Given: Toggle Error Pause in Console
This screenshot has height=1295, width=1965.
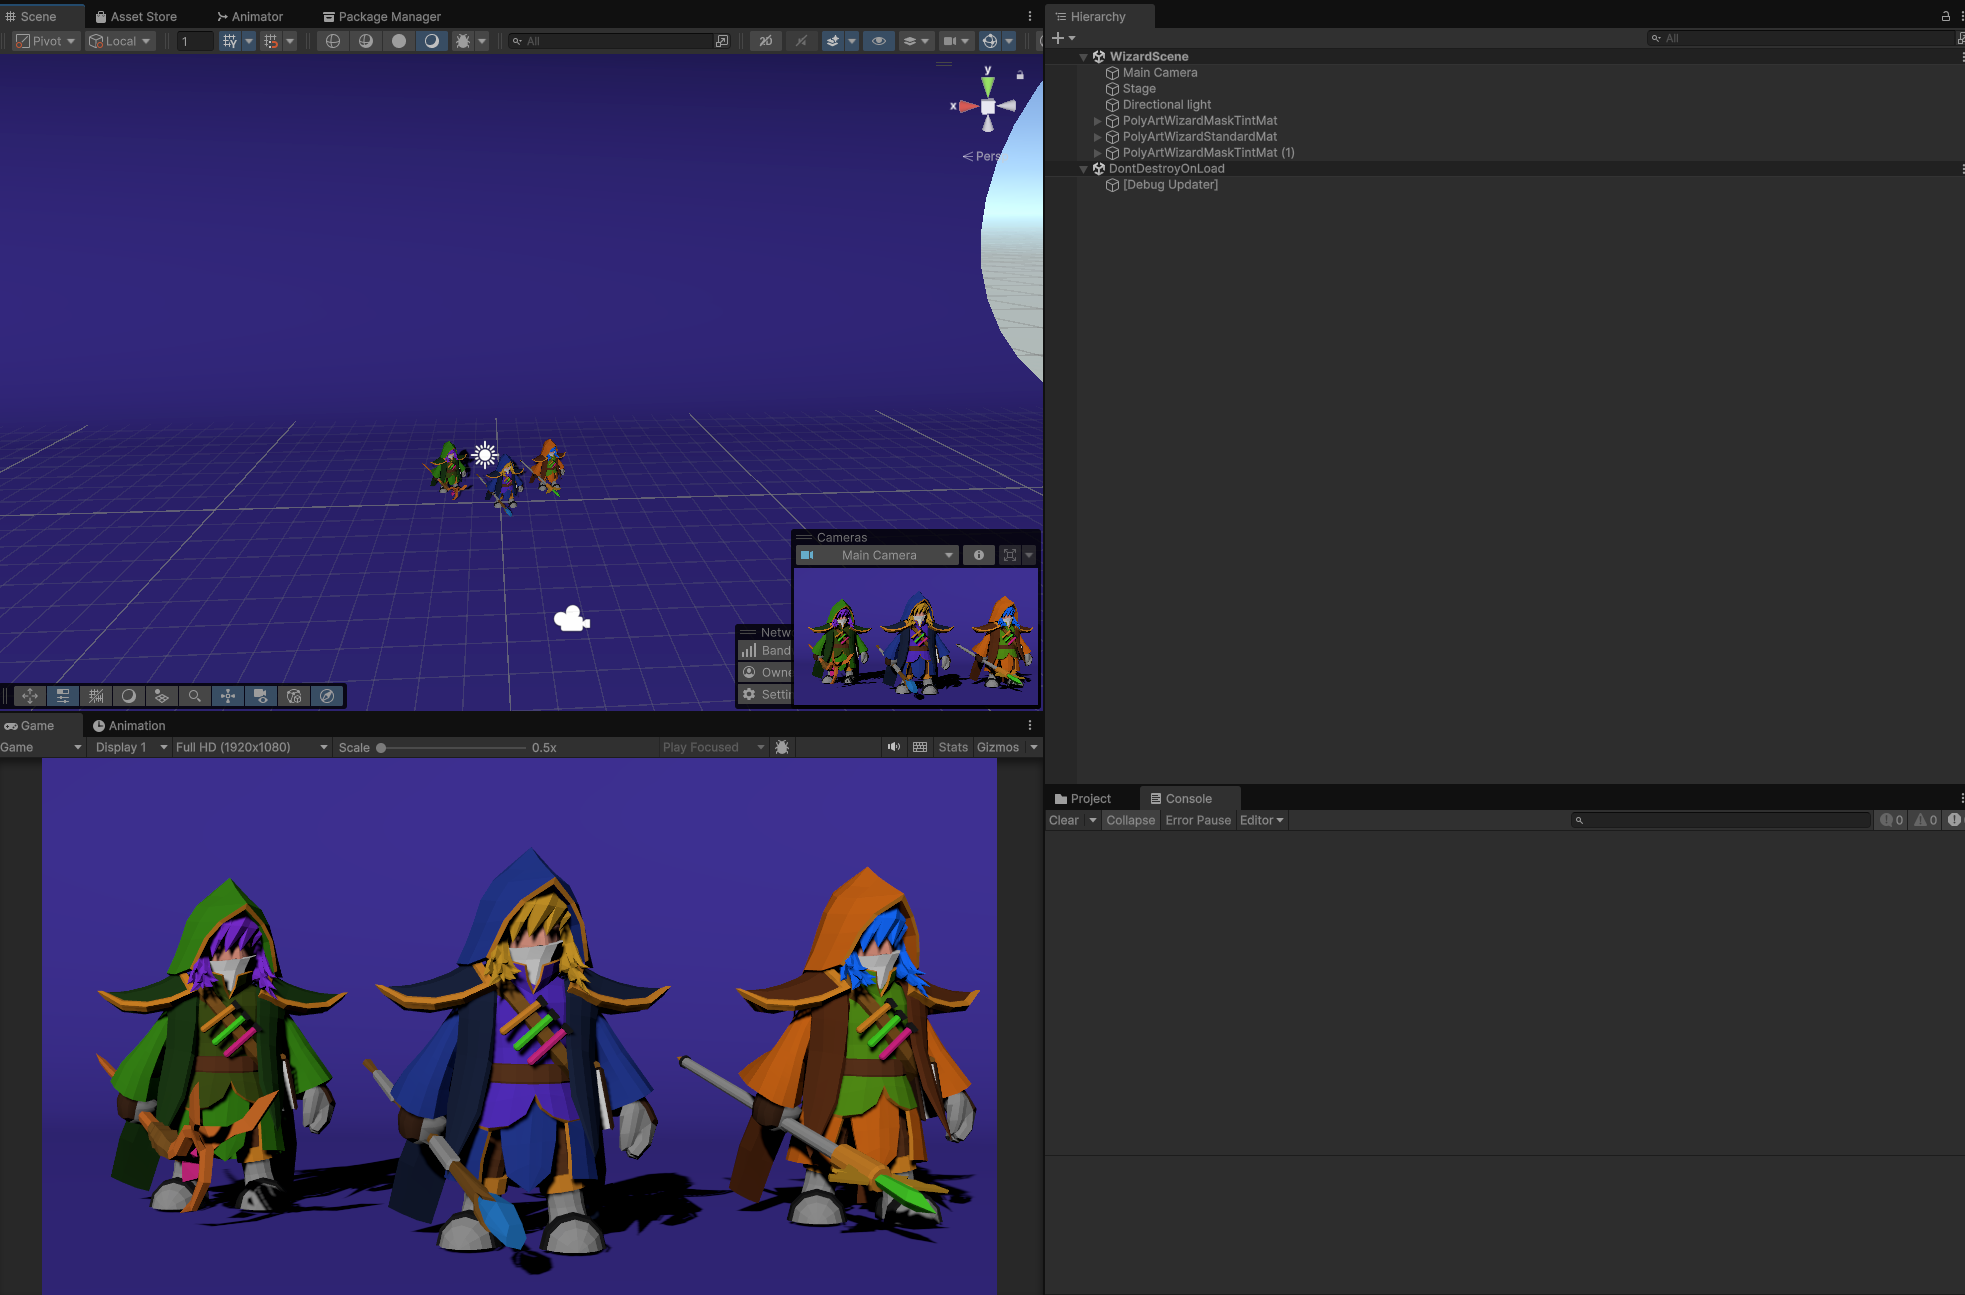Looking at the screenshot, I should pyautogui.click(x=1198, y=820).
